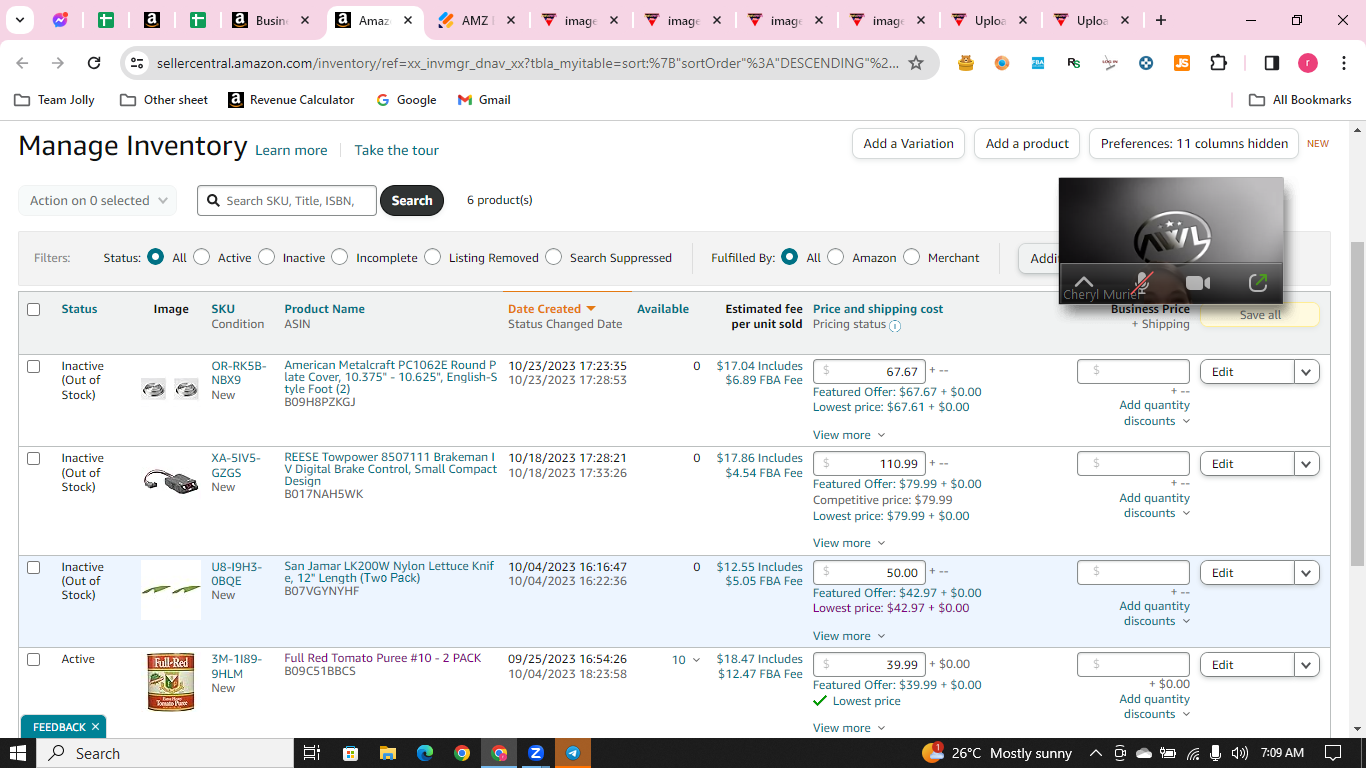
Task: Click Add a Variation button
Action: 908,143
